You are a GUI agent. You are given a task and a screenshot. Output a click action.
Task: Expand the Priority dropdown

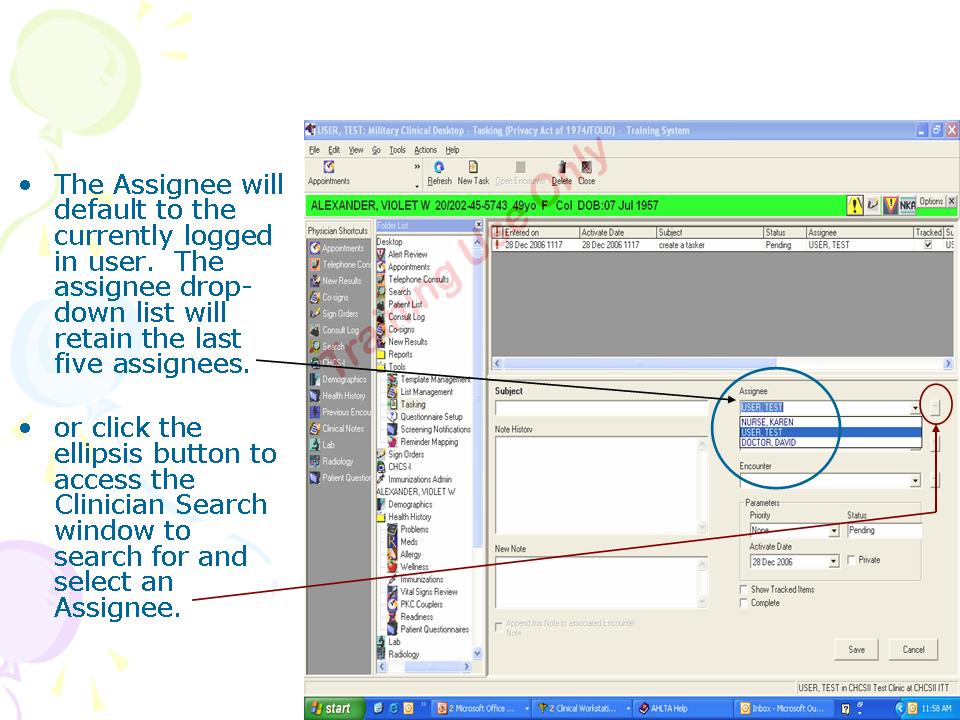click(833, 531)
